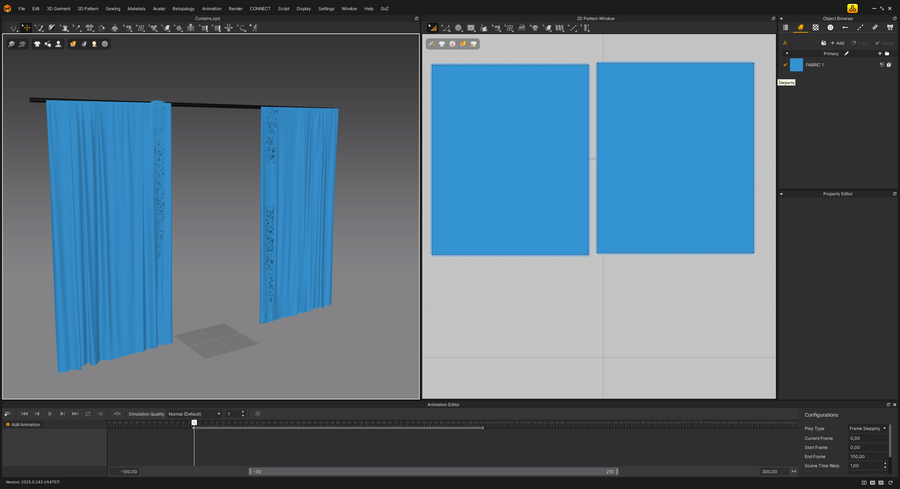Viewport: 900px width, 489px height.
Task: Click the avatar display icon in 3D view
Action: [x=58, y=44]
